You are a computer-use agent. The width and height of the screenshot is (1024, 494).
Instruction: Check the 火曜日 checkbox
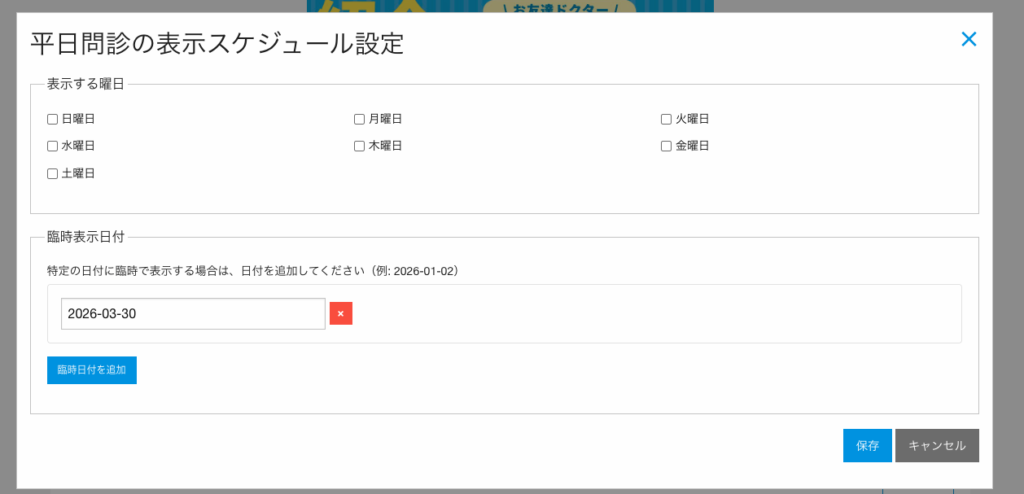tap(666, 119)
